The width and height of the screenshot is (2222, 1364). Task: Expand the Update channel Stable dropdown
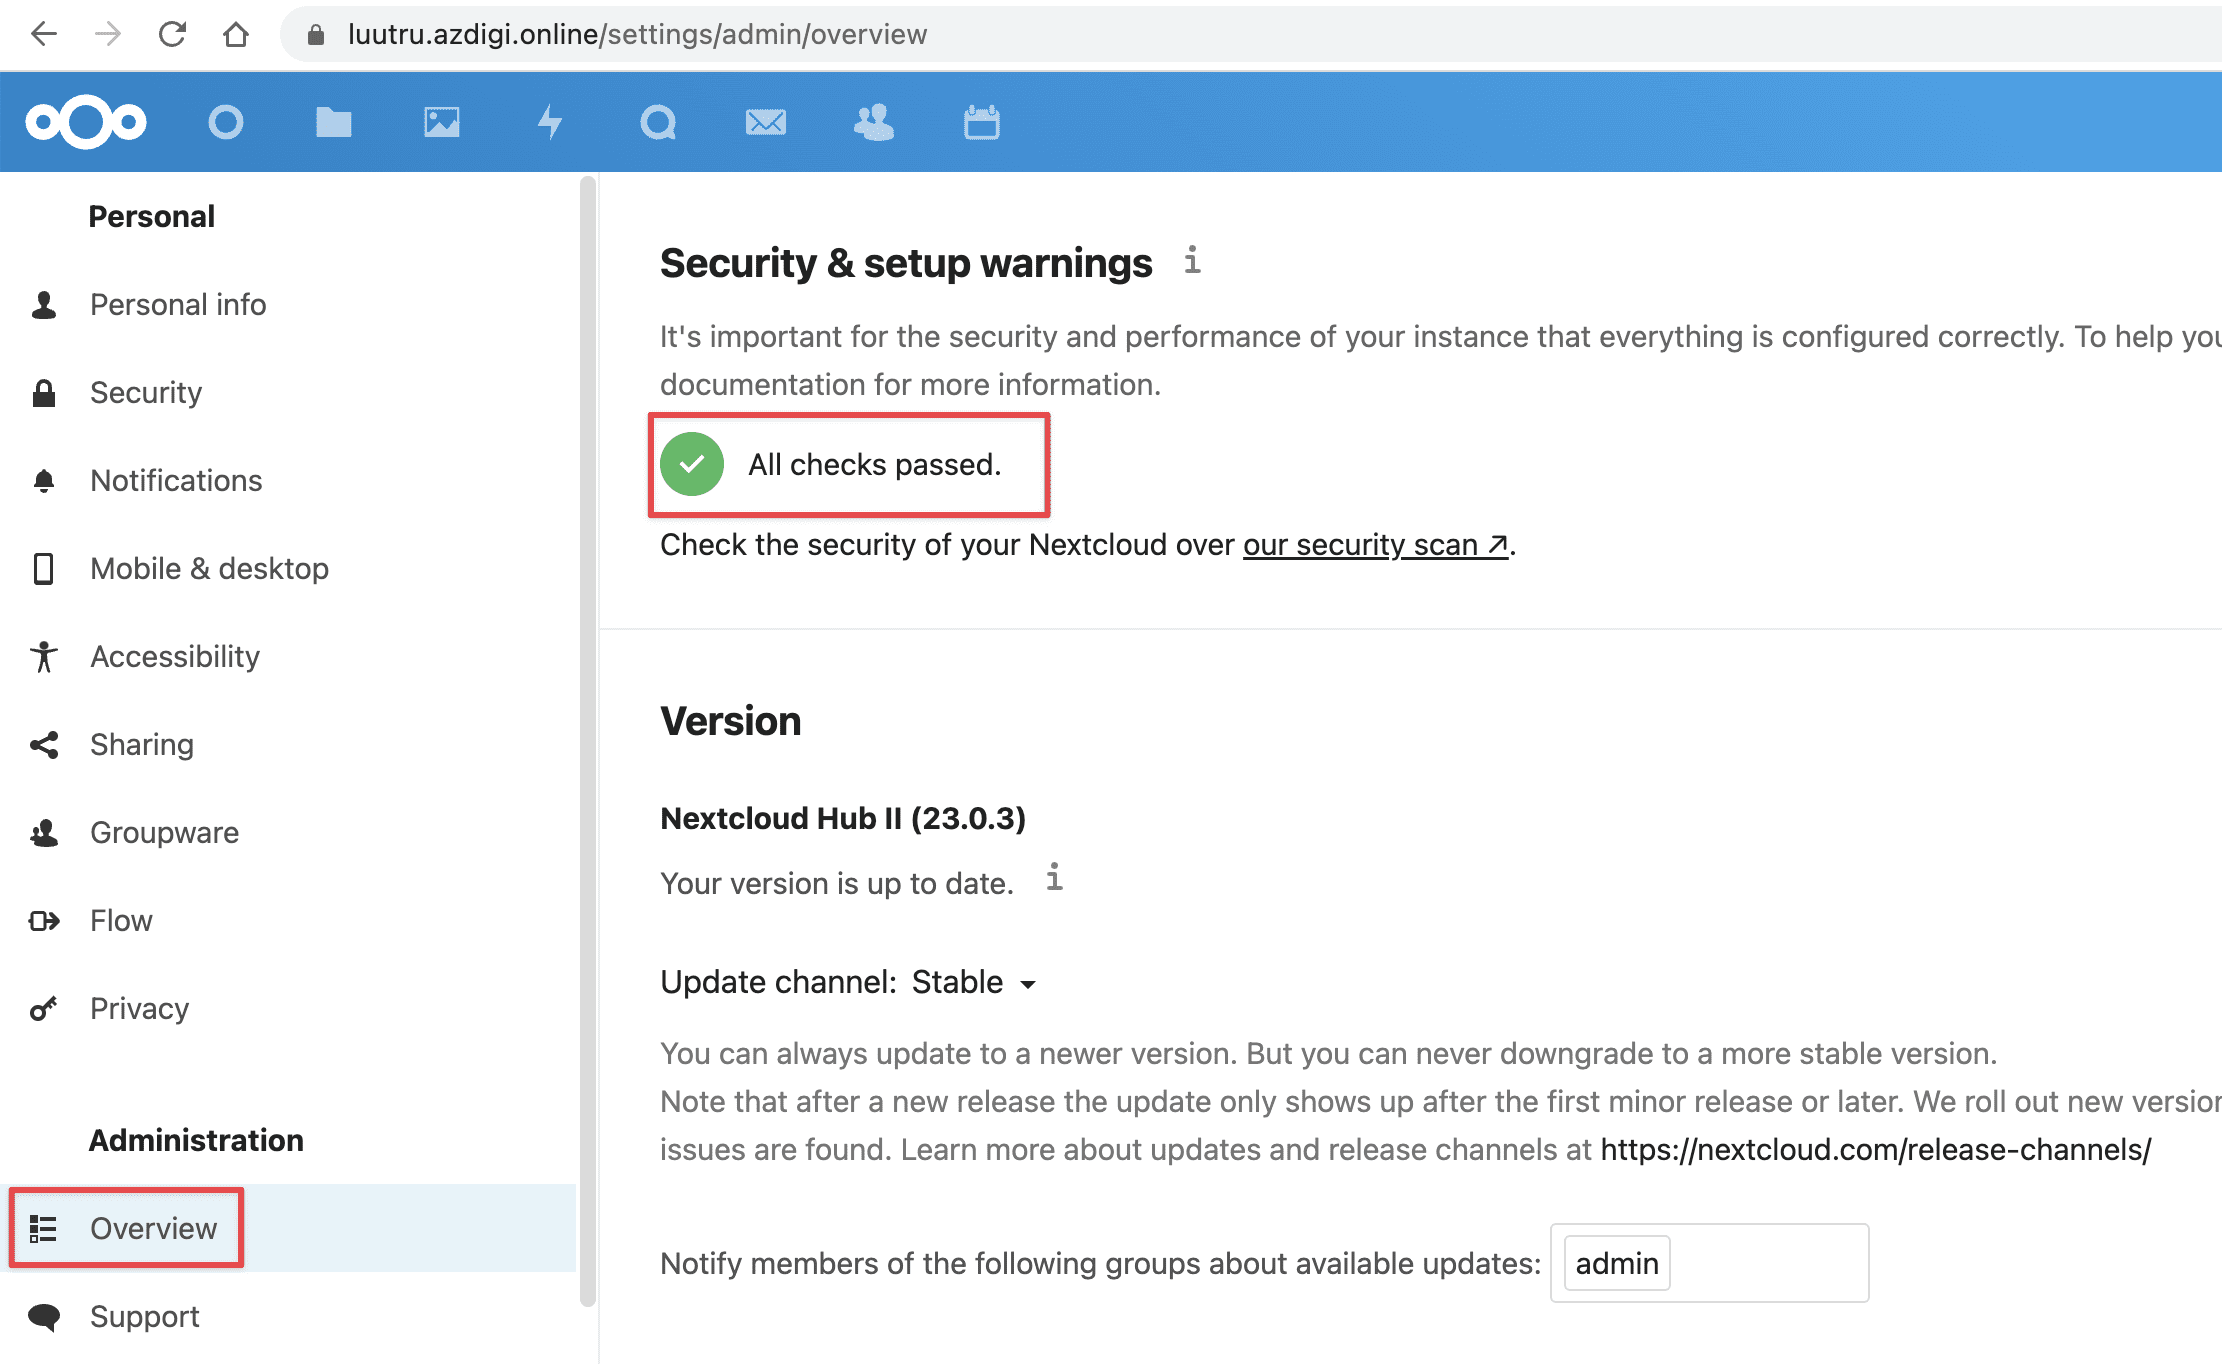974,982
